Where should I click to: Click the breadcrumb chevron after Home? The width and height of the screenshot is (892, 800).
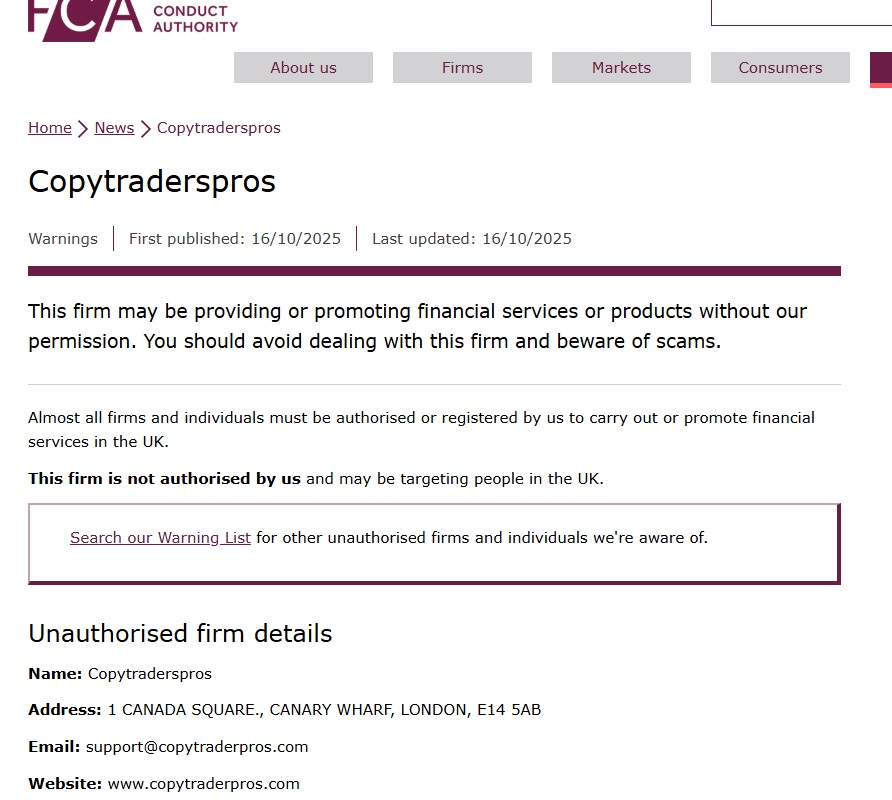tap(83, 129)
